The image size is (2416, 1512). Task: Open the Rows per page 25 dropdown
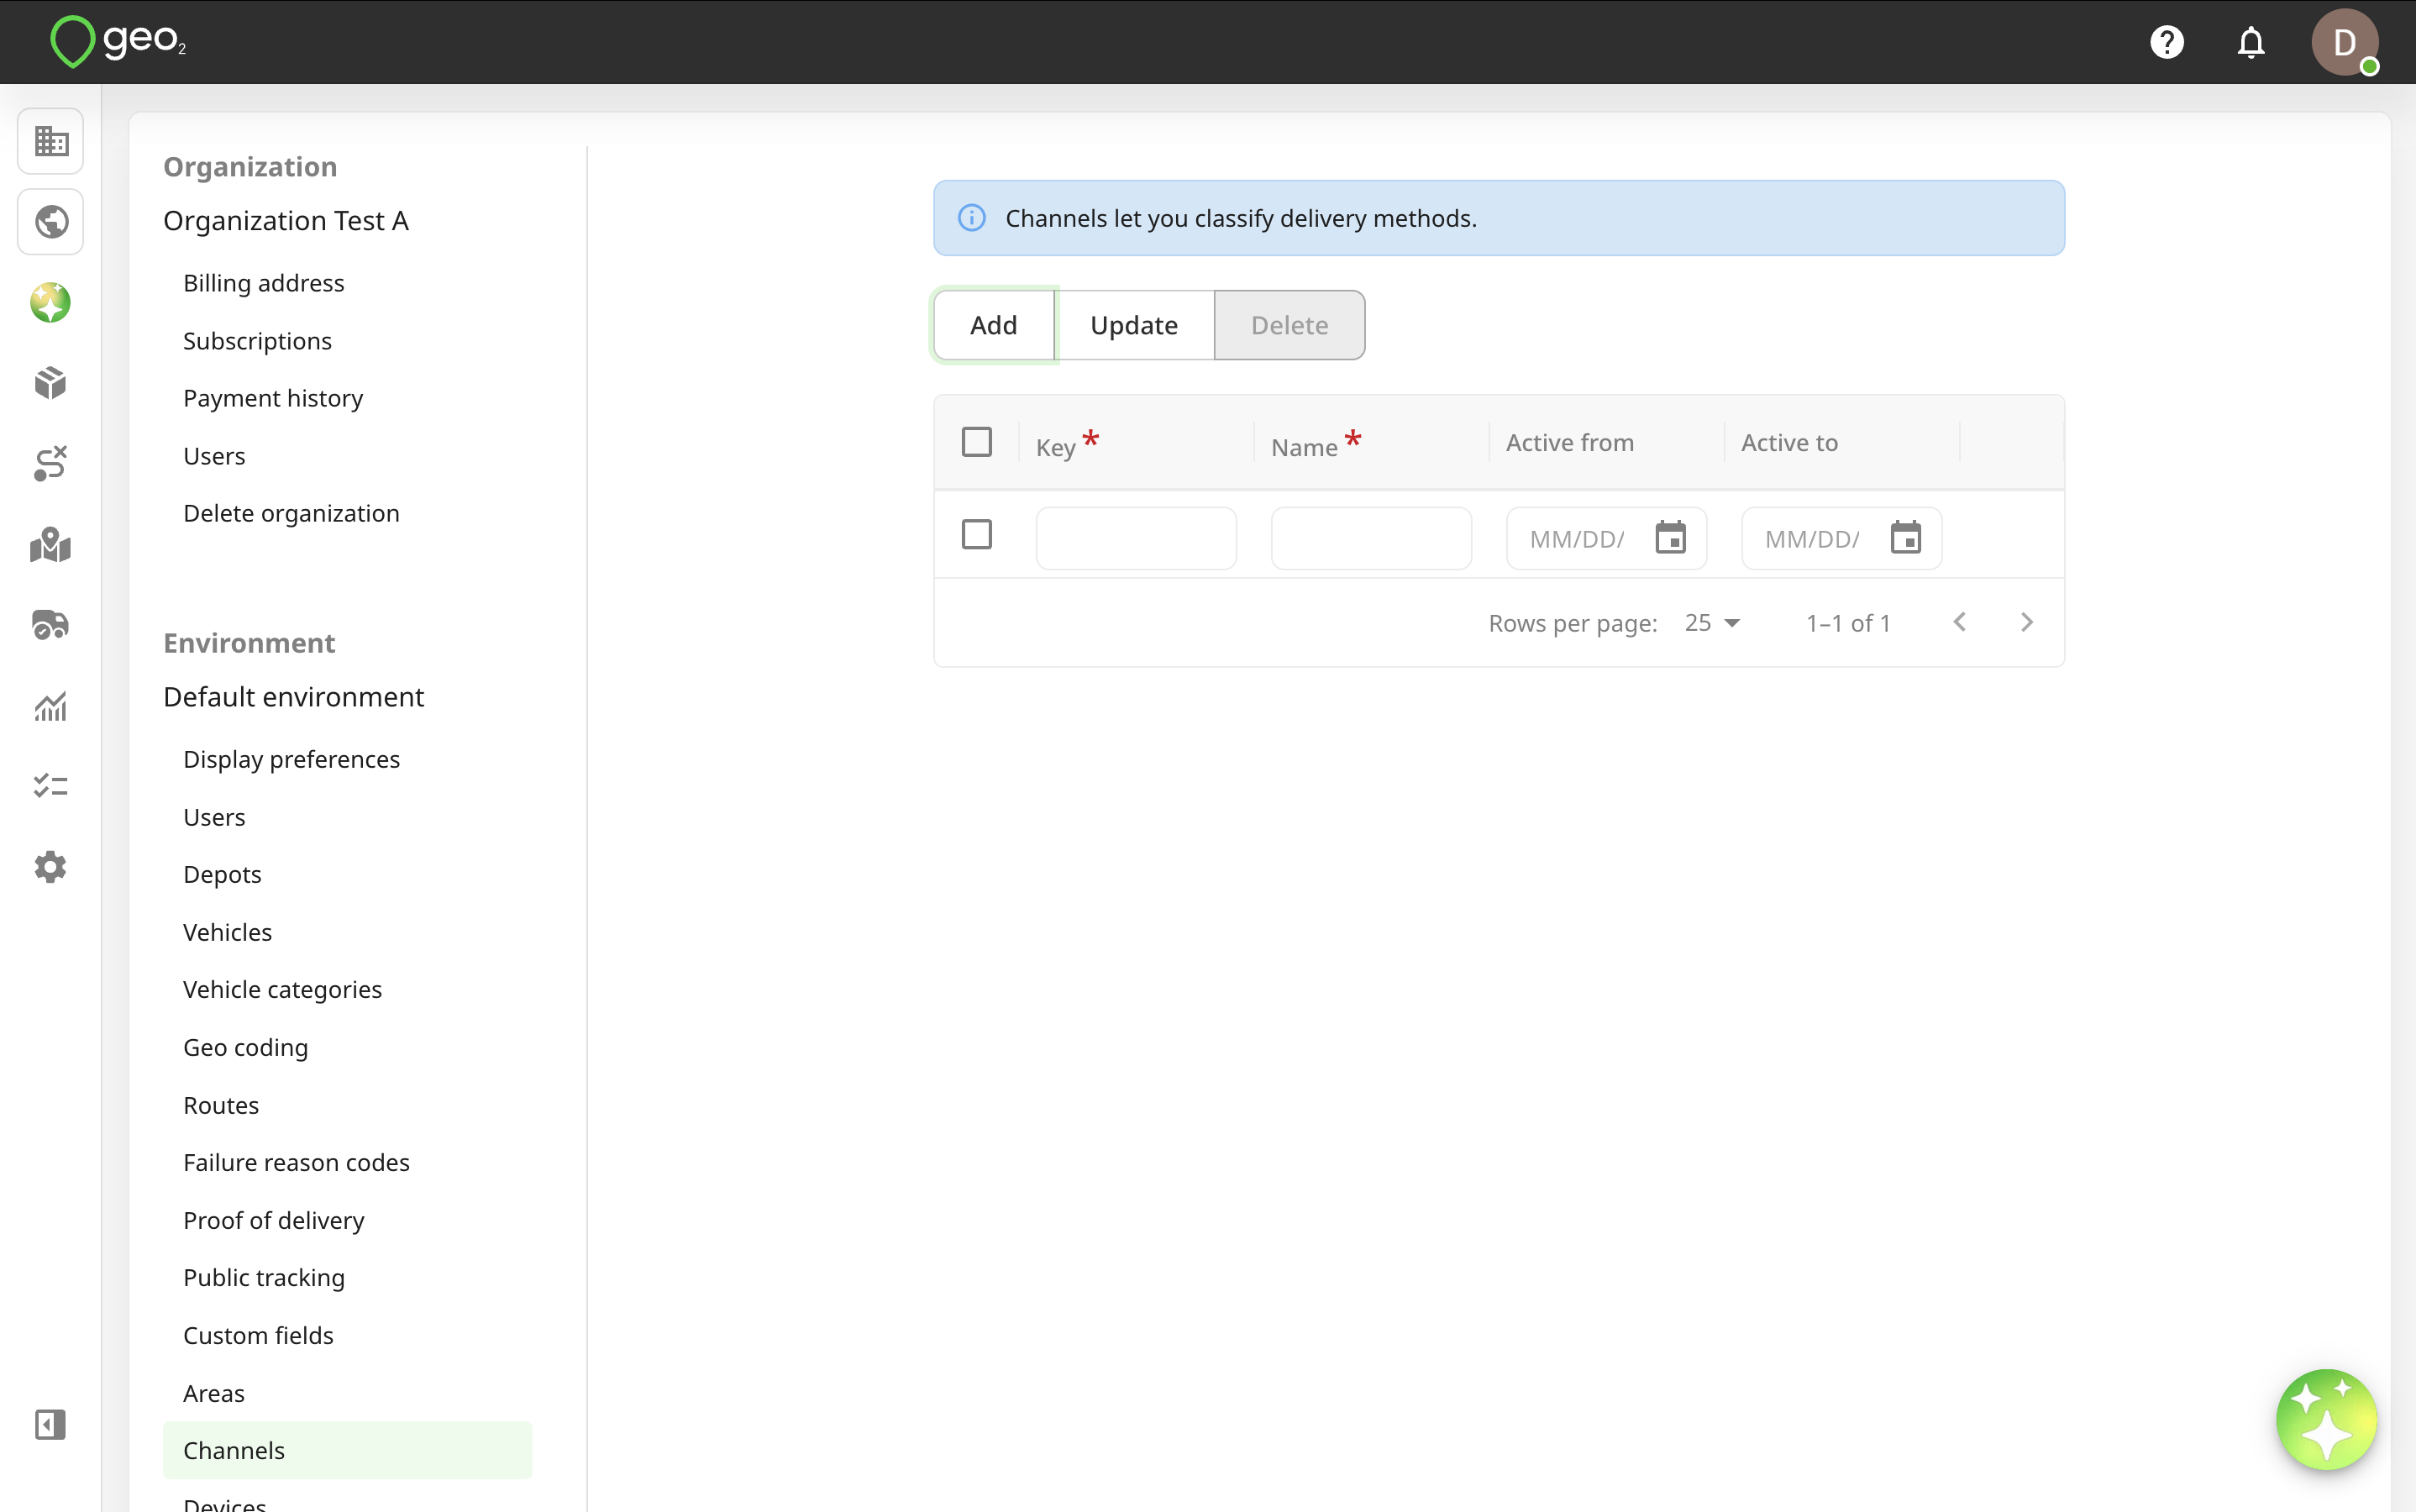(1711, 622)
